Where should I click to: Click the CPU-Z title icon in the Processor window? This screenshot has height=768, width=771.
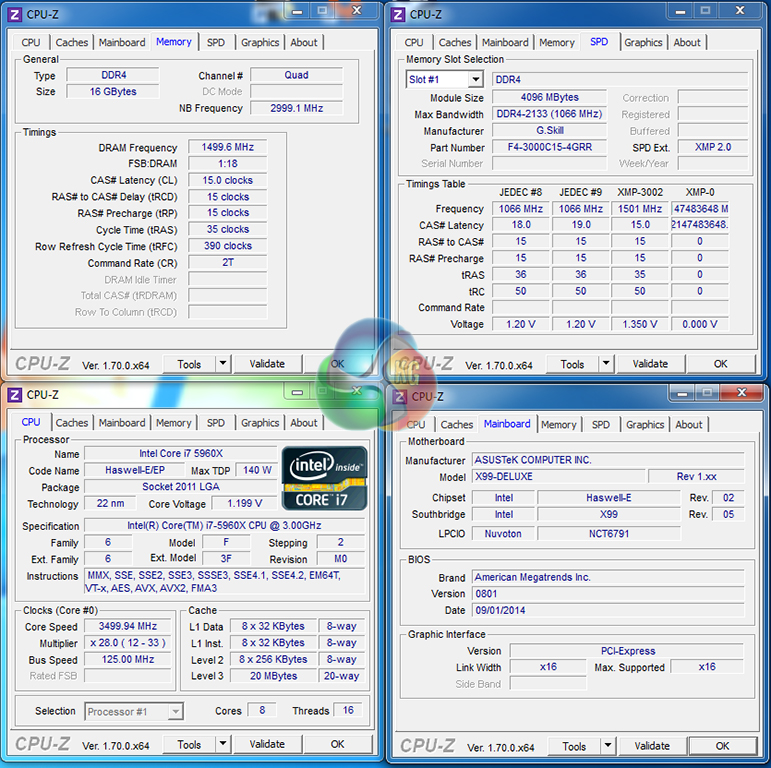pyautogui.click(x=14, y=395)
